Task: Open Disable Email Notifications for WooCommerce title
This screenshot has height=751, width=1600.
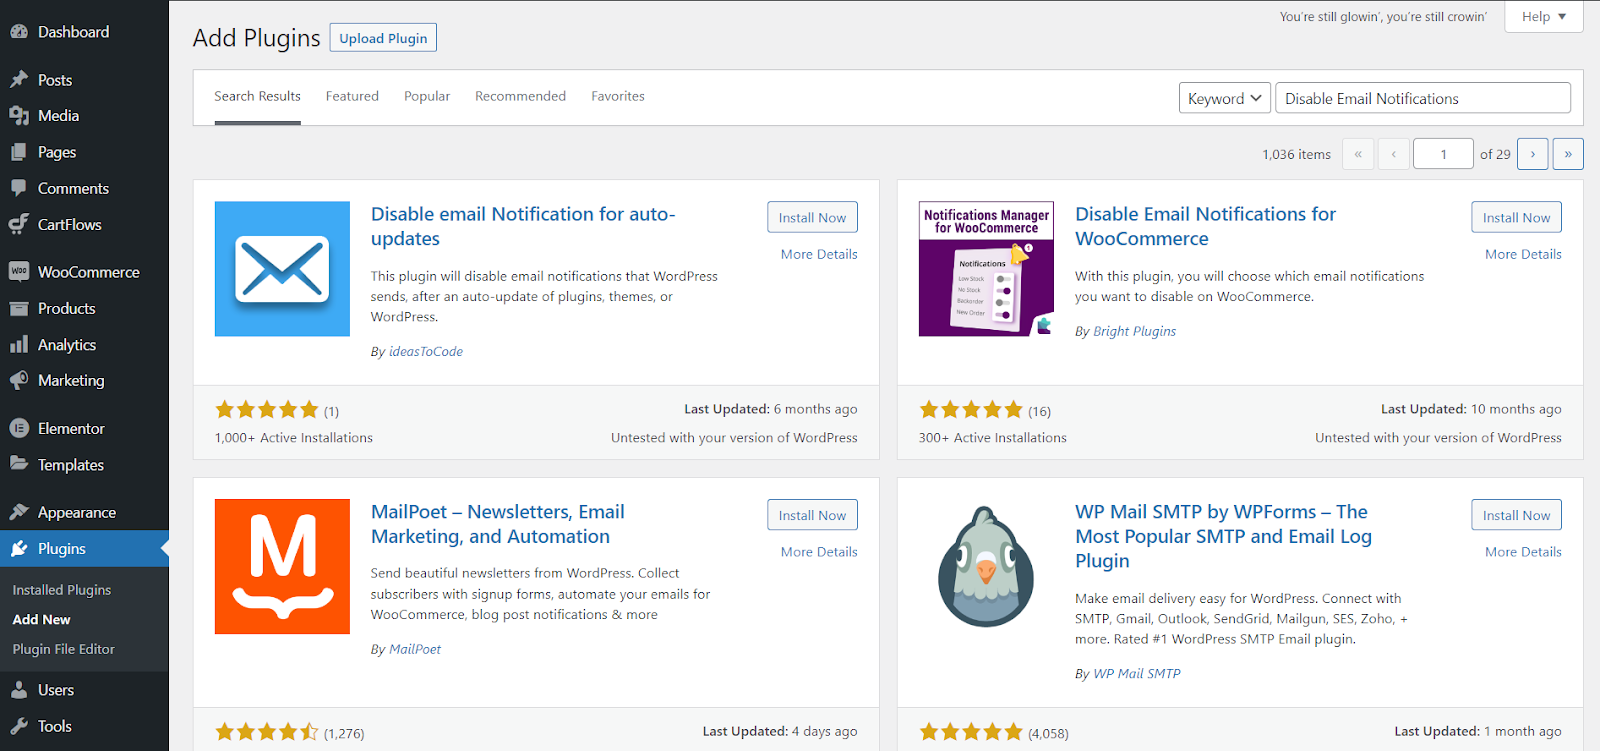Action: click(1205, 226)
